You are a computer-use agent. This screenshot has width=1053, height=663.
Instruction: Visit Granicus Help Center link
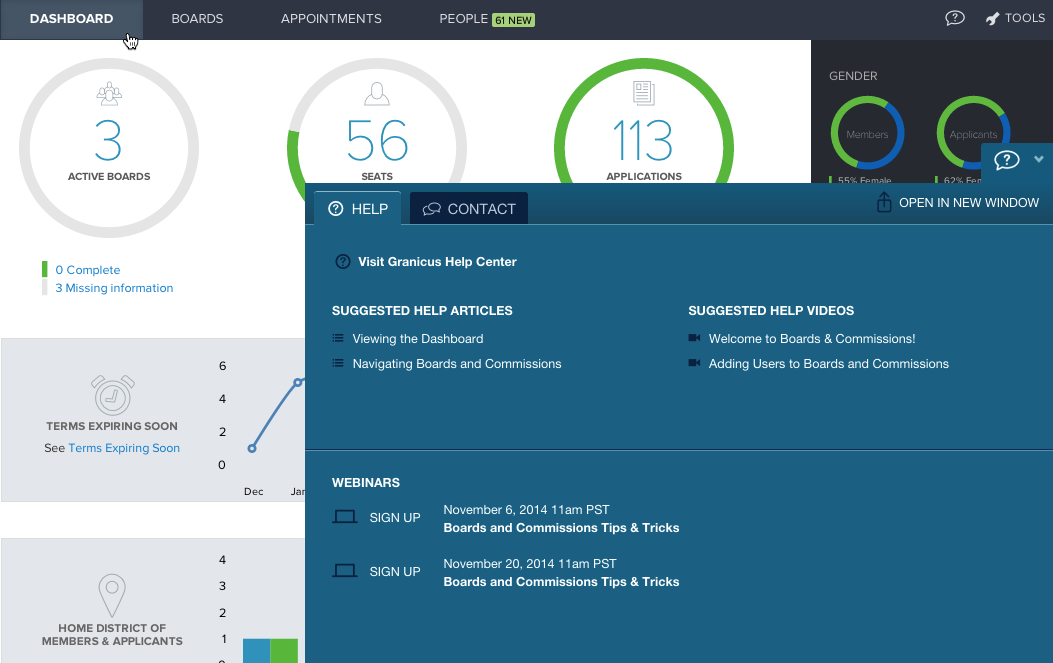(x=437, y=262)
